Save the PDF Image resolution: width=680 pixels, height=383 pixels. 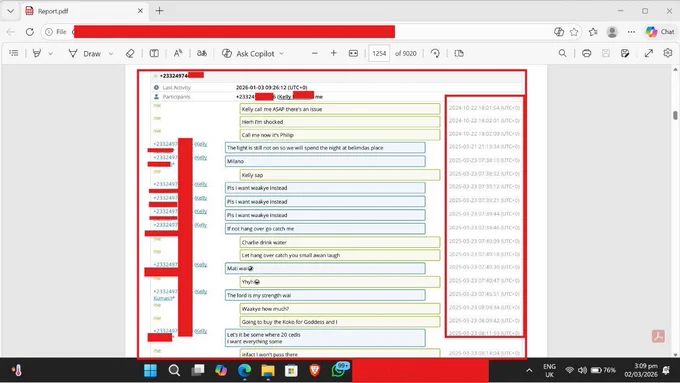[x=606, y=53]
